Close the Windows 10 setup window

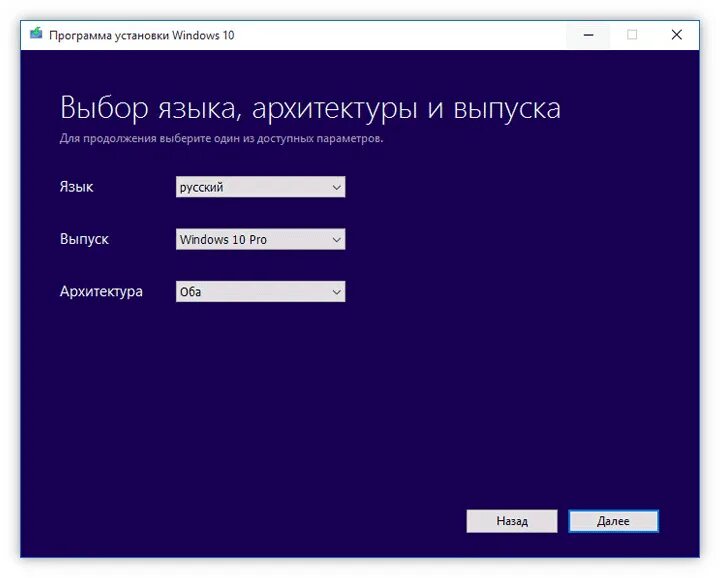[676, 35]
